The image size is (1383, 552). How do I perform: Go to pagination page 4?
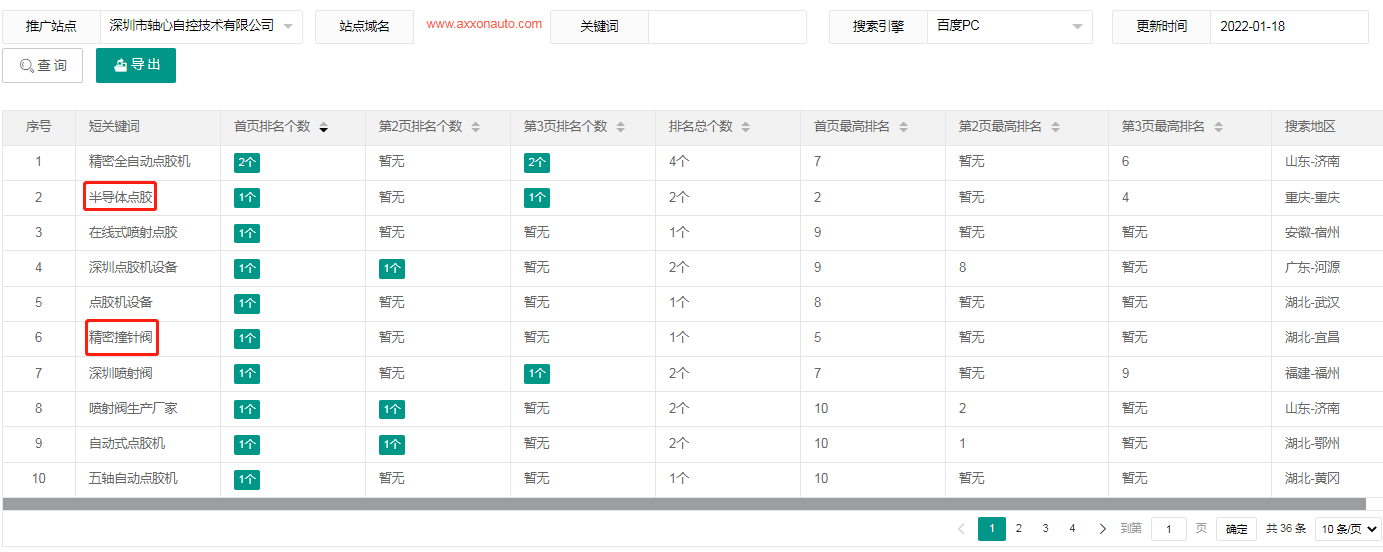(x=1072, y=529)
